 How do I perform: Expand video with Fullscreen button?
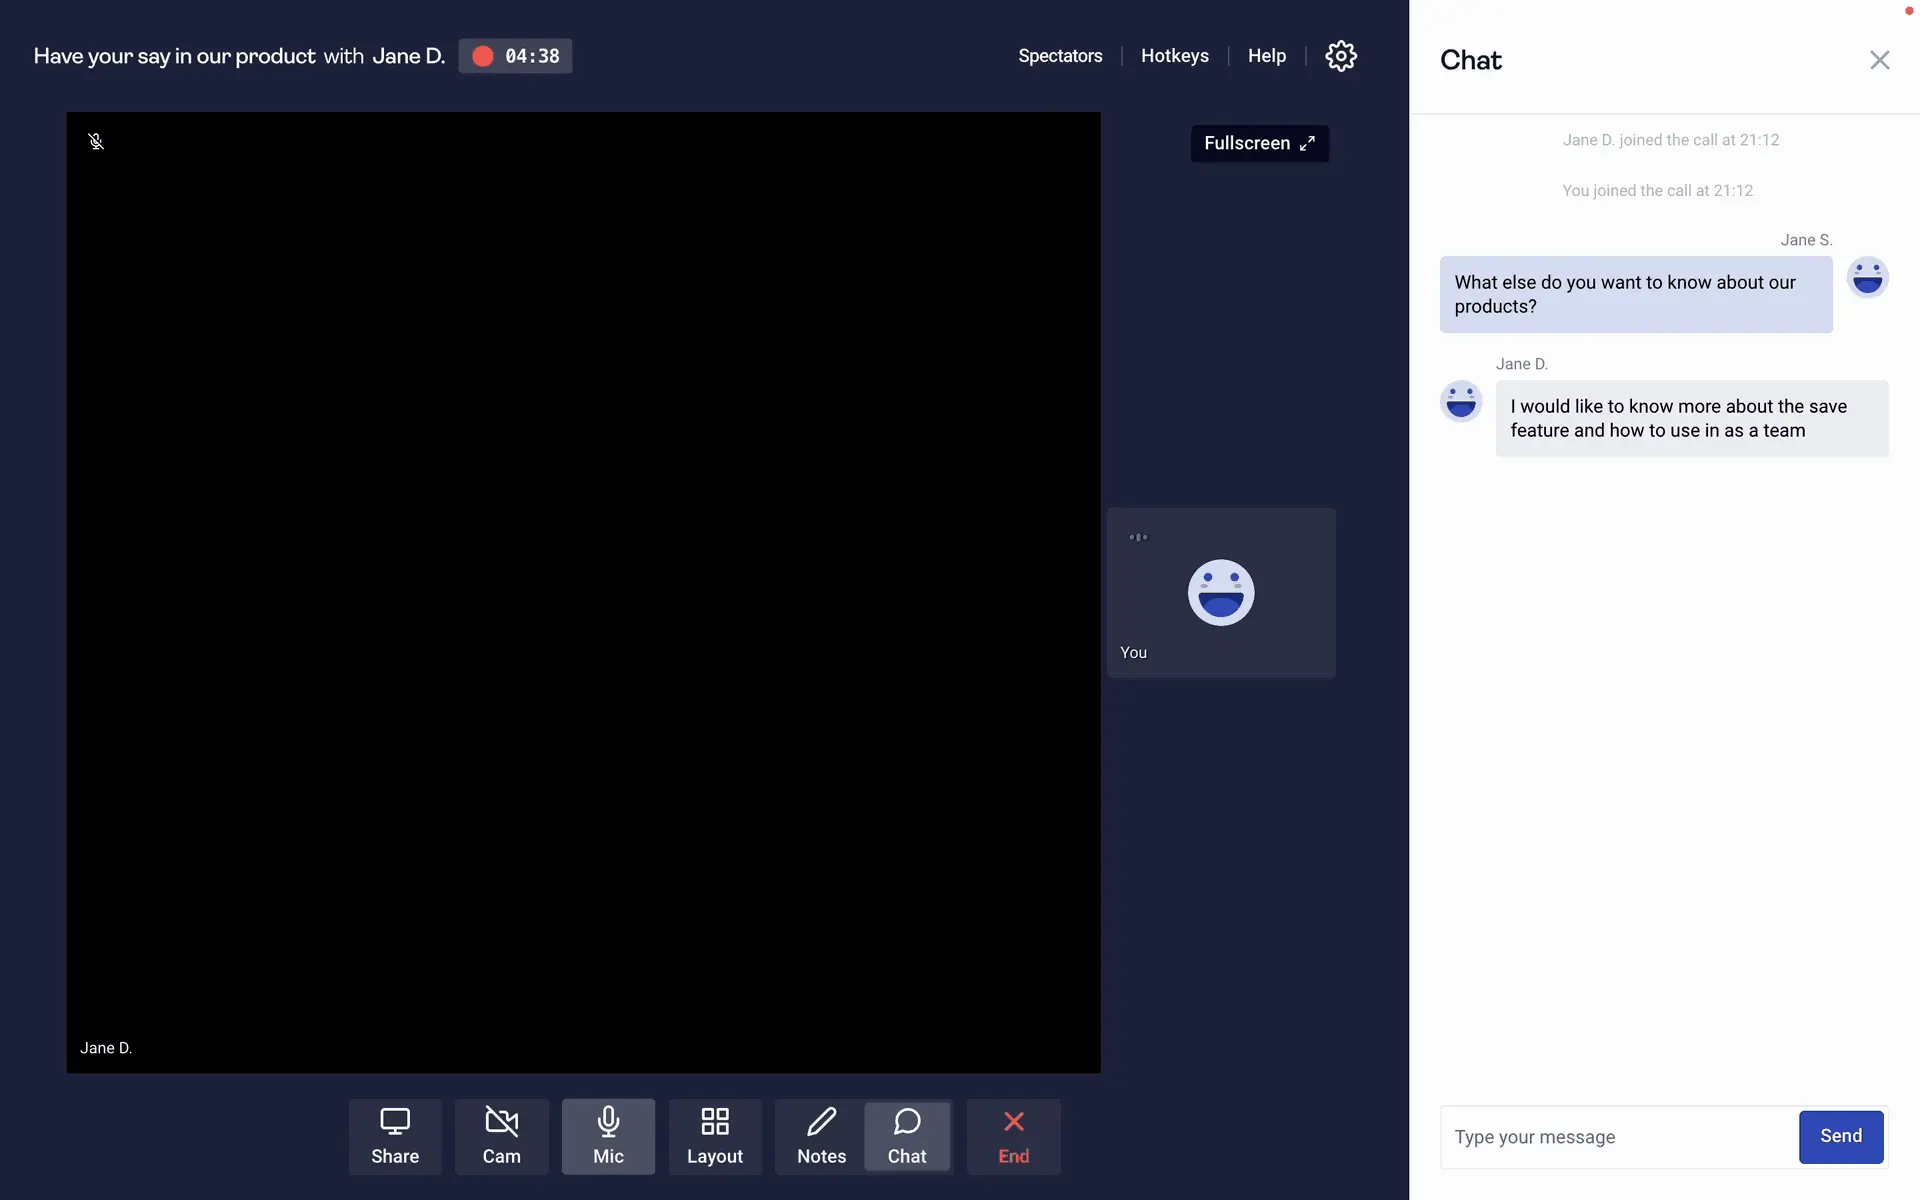point(1259,143)
